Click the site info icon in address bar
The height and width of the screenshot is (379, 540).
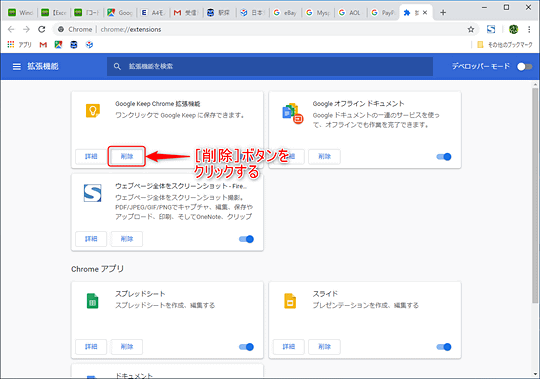[61, 30]
